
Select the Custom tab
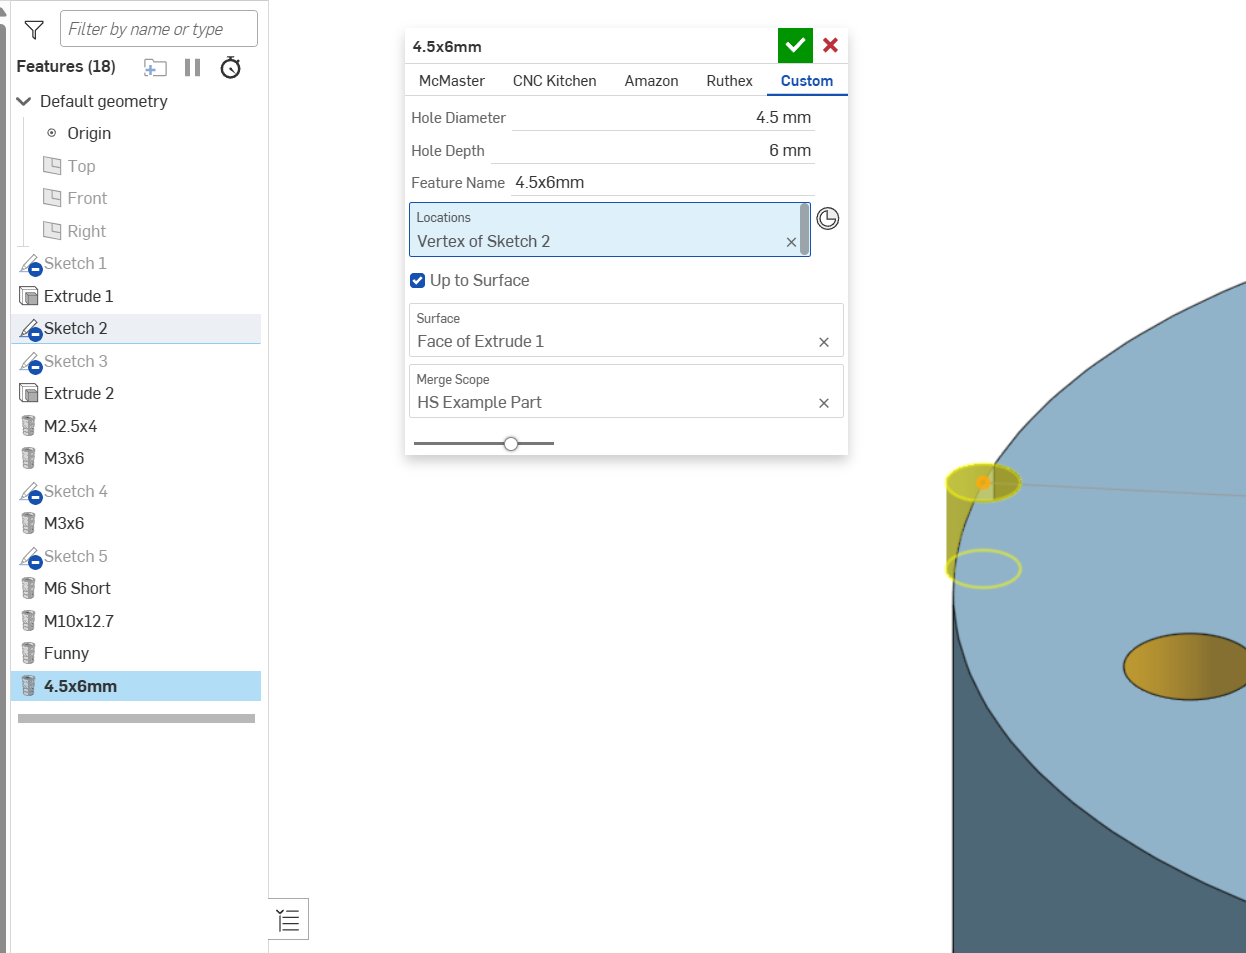coord(807,81)
